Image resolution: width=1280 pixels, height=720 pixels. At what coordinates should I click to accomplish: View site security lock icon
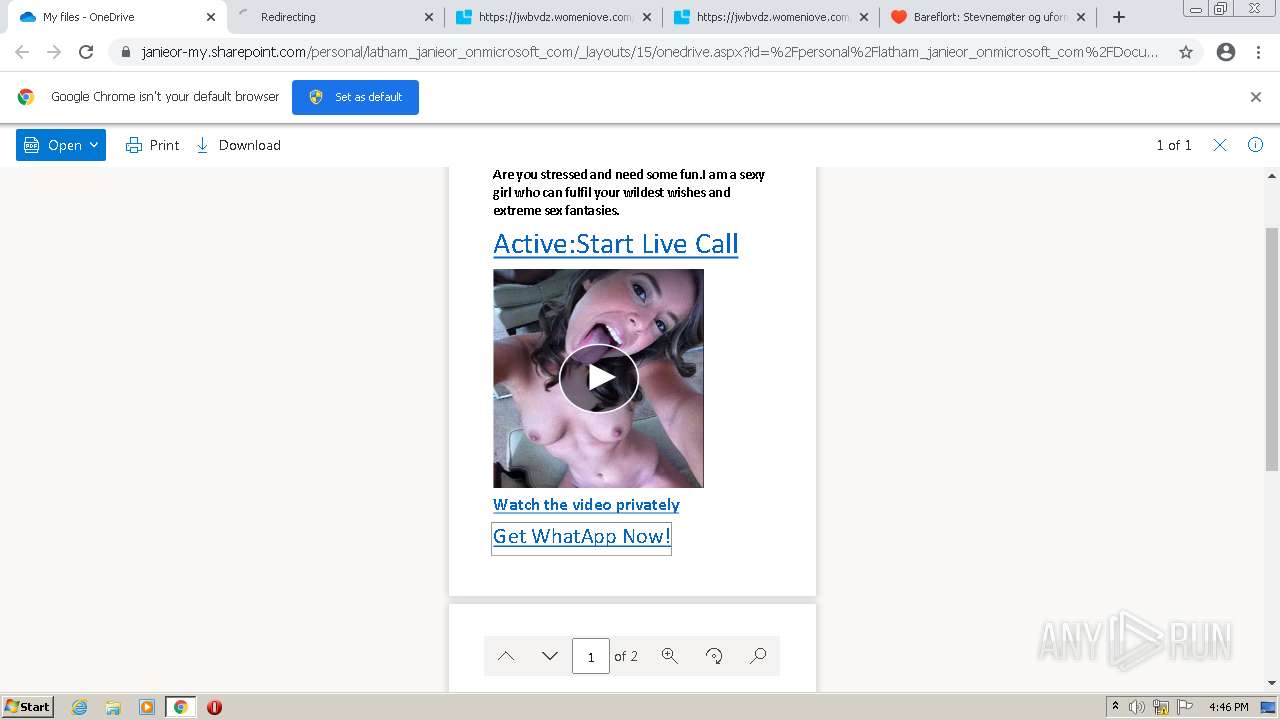[x=125, y=52]
